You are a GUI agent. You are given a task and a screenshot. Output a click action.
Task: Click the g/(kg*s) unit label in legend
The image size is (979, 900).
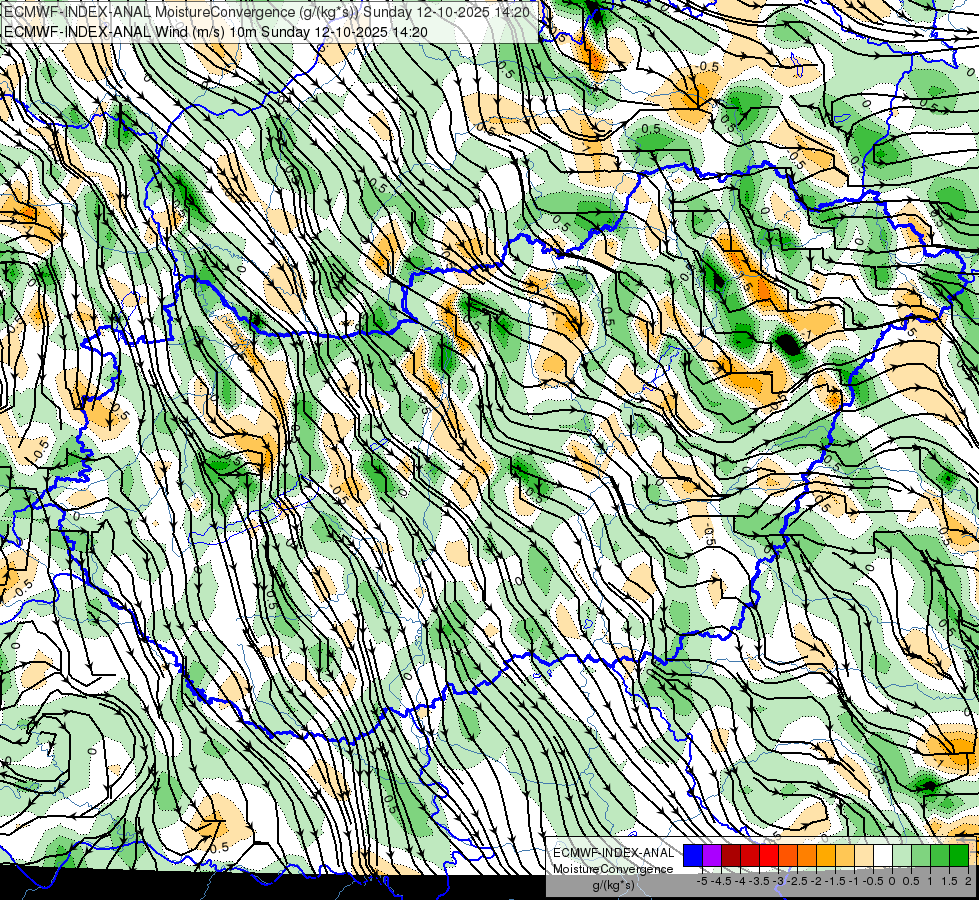[x=613, y=885]
